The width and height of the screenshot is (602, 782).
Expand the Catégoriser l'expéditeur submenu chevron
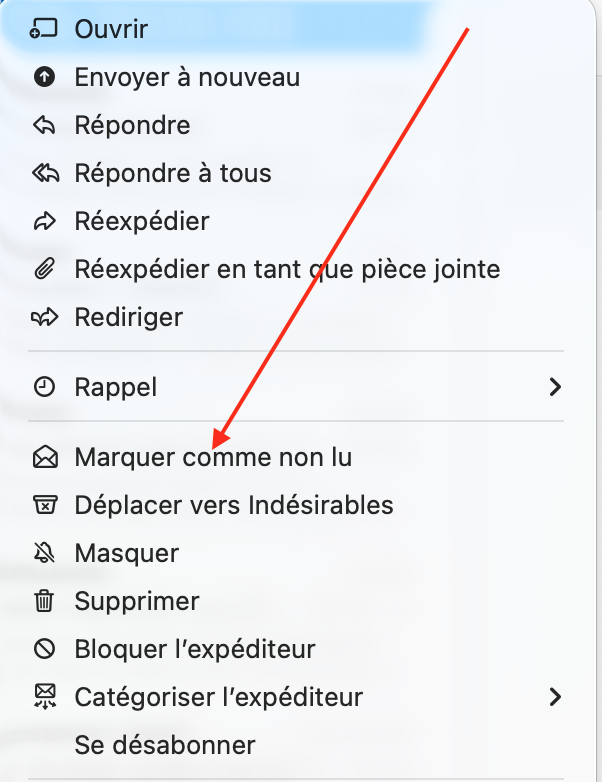click(x=556, y=697)
